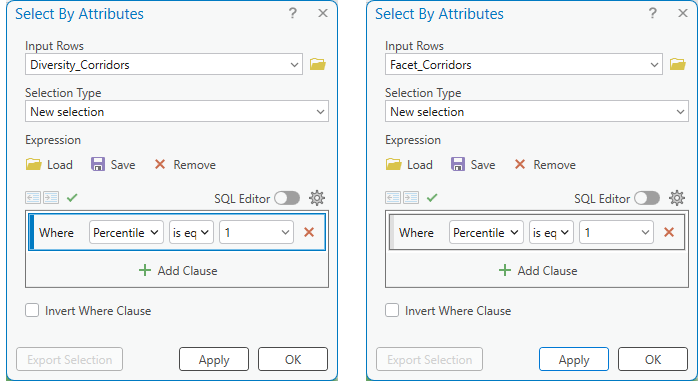This screenshot has height=381, width=700.
Task: Check Invert Where Clause, Facet_Corridors dialog
Action: pyautogui.click(x=392, y=310)
